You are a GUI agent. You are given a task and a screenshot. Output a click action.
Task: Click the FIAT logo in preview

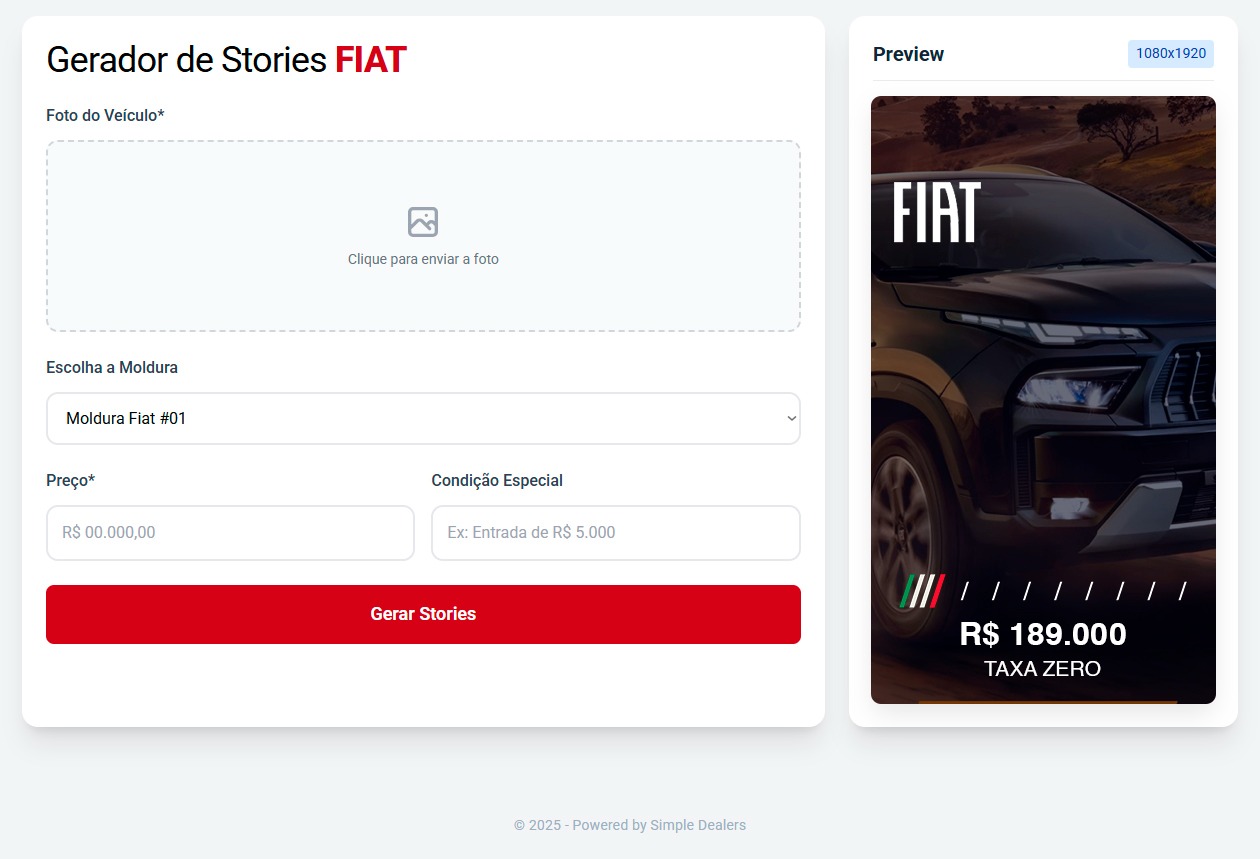[937, 212]
